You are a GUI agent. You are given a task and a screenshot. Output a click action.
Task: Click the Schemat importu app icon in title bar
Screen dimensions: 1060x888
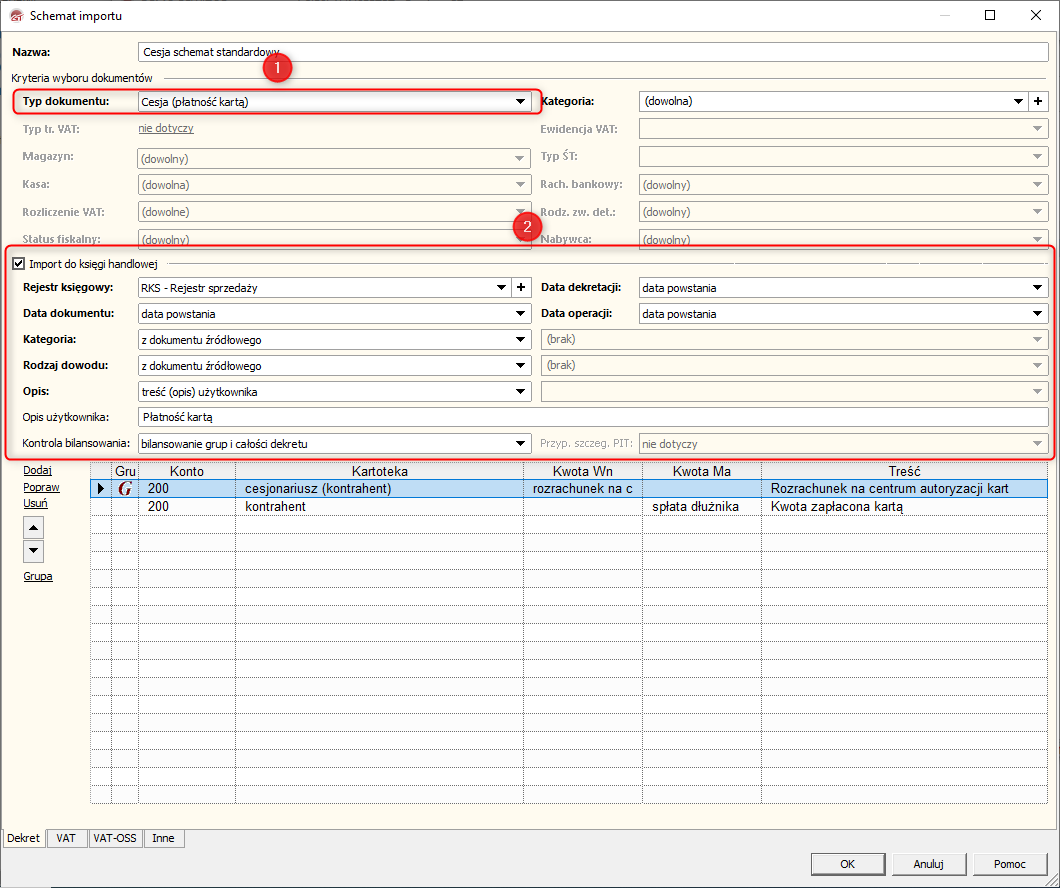(x=16, y=16)
